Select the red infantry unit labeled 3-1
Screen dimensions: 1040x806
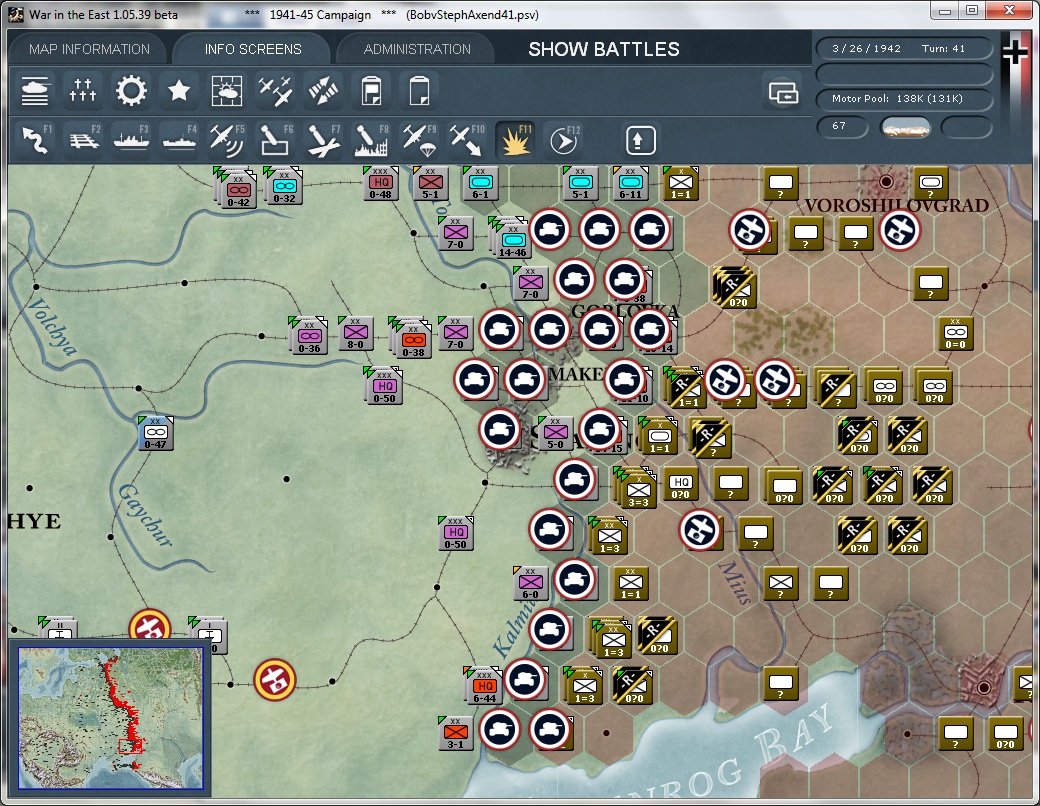click(x=456, y=733)
